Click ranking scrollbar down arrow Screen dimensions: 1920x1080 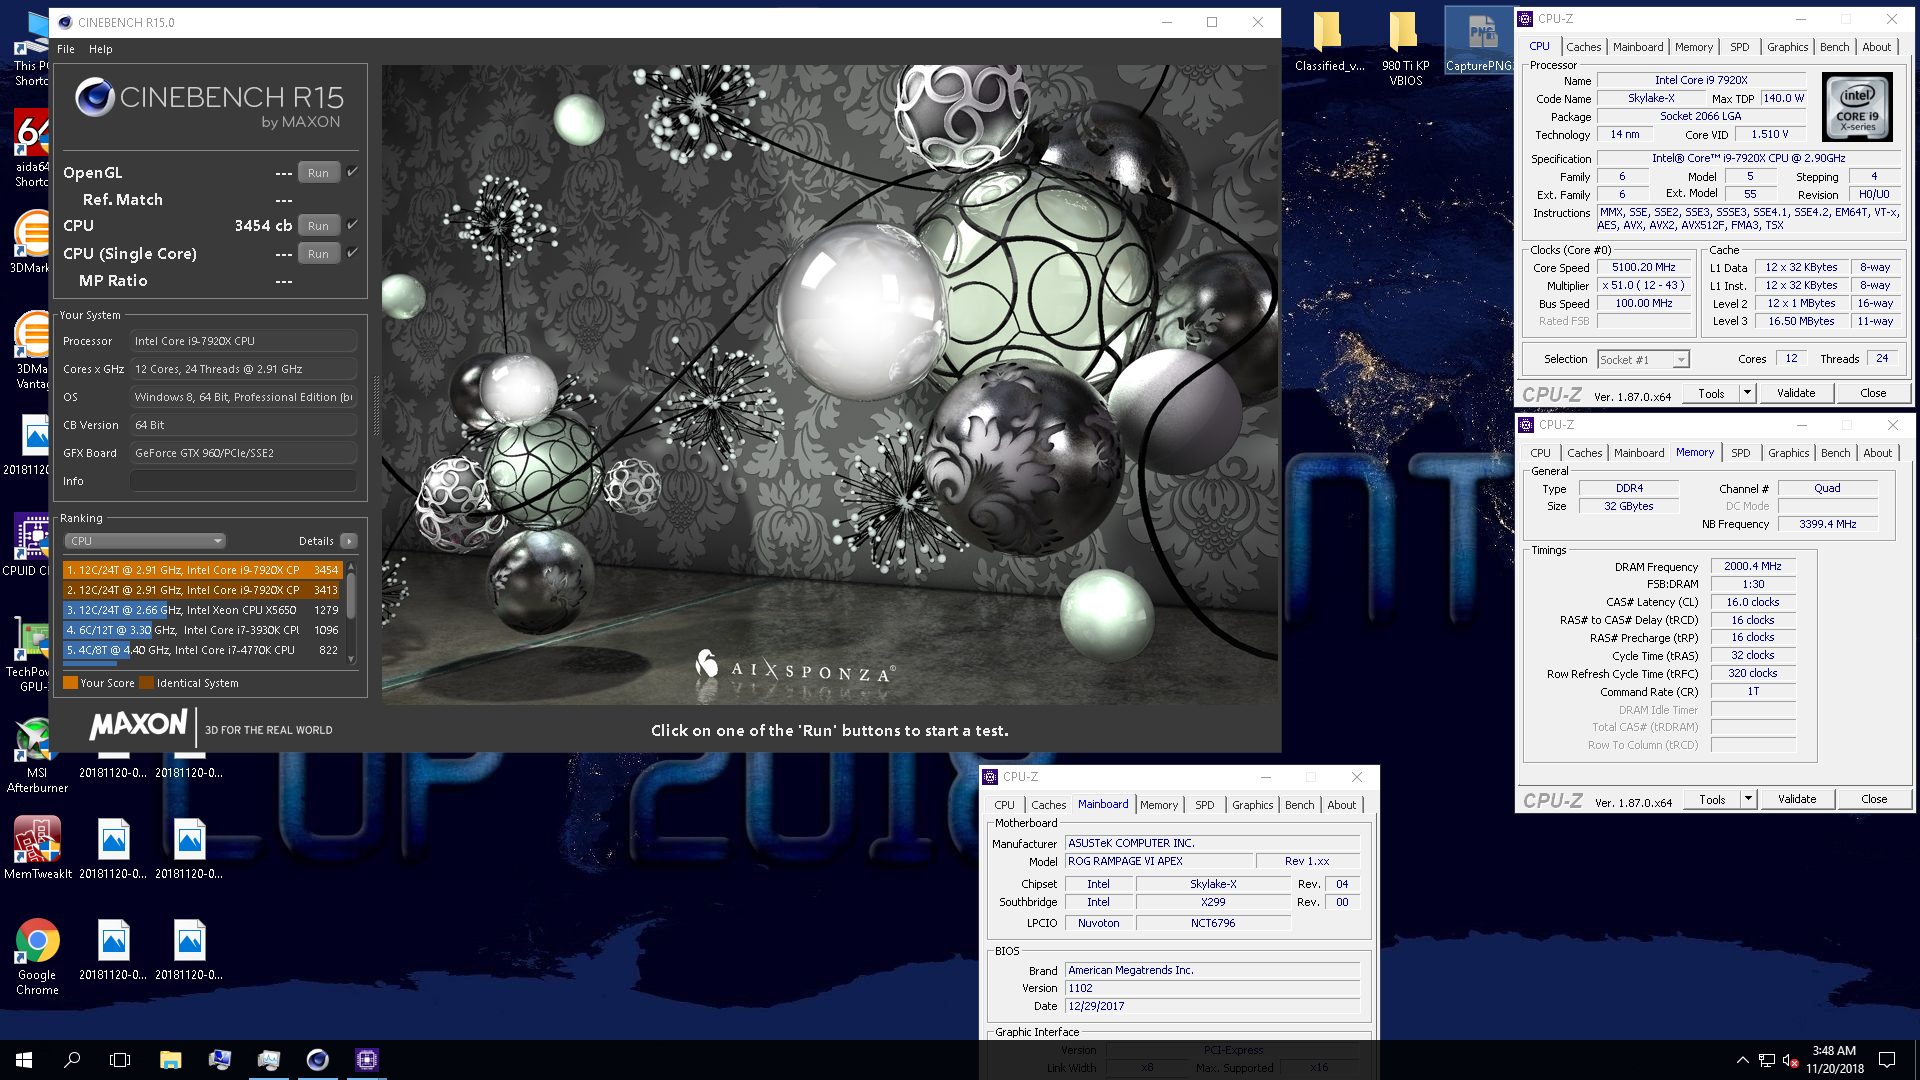[x=351, y=659]
